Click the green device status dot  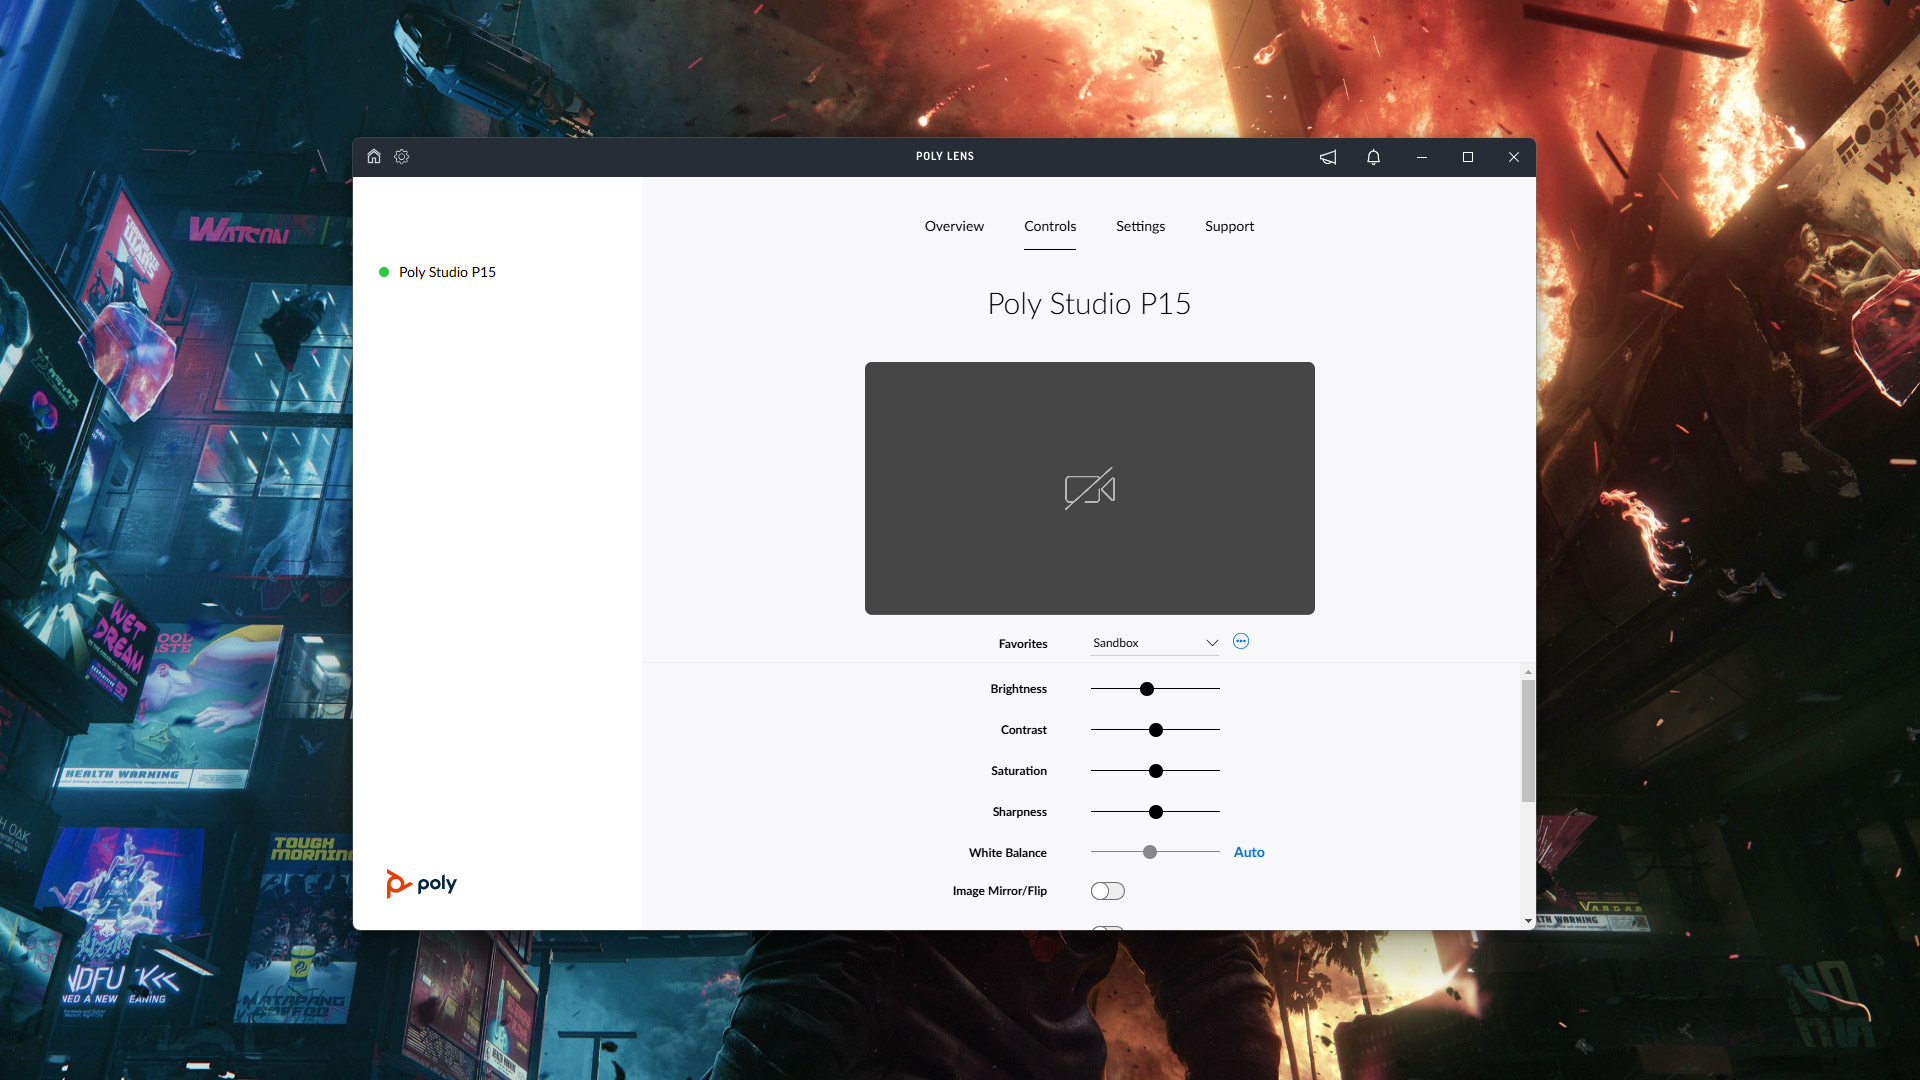pyautogui.click(x=384, y=272)
